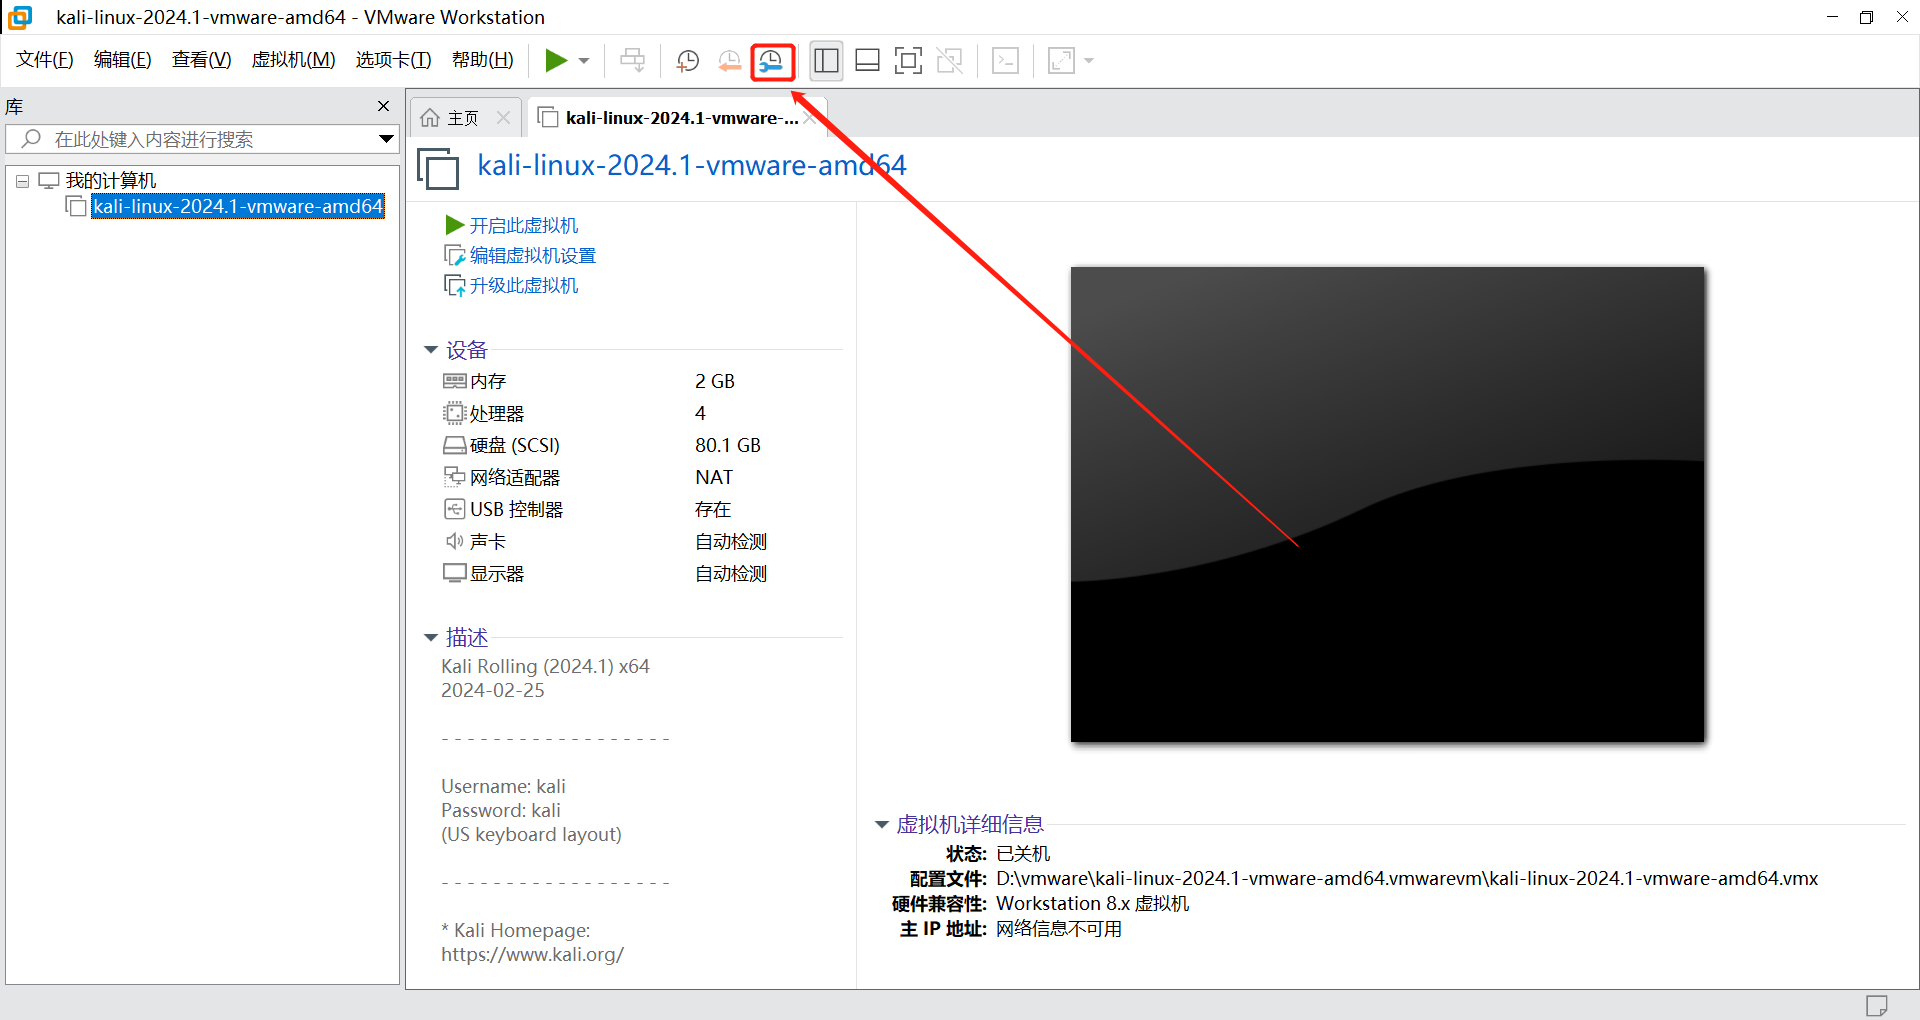This screenshot has width=1920, height=1020.
Task: Open the power options dropdown arrow beside play
Action: click(x=584, y=61)
